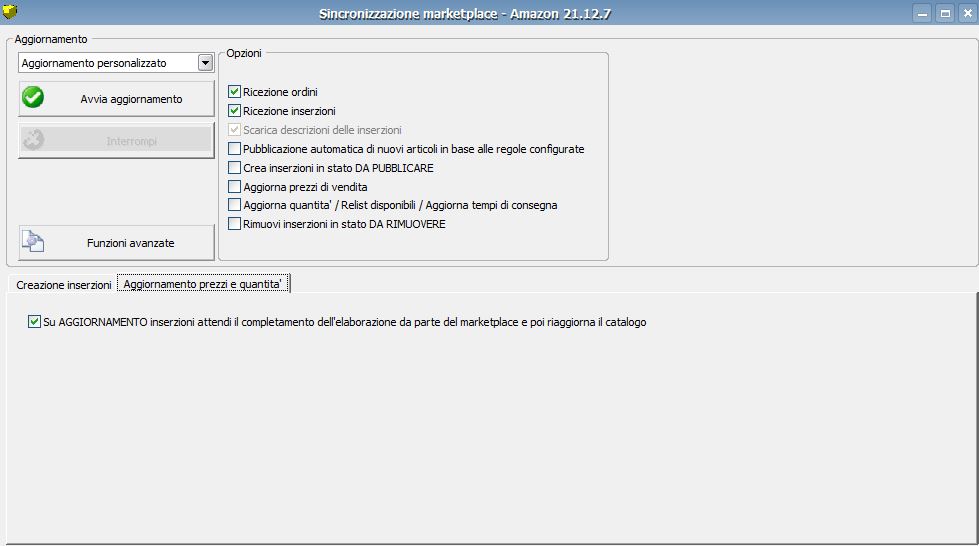Image resolution: width=979 pixels, height=546 pixels.
Task: Maximize the Sincronizzazione marketplace window
Action: 945,13
